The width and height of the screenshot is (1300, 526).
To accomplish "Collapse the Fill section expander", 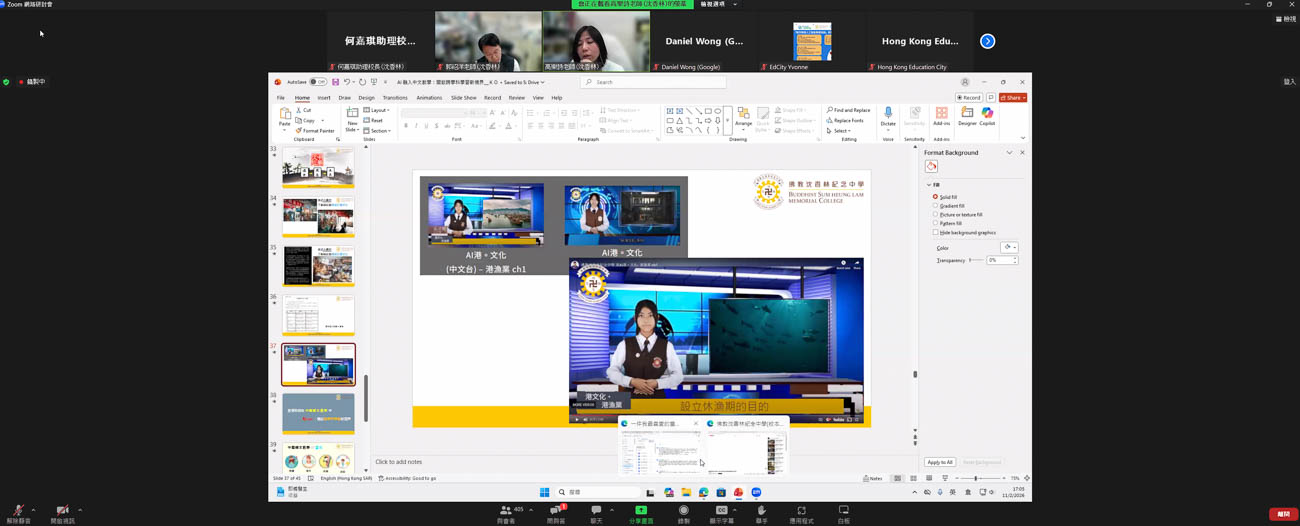I will click(x=929, y=185).
